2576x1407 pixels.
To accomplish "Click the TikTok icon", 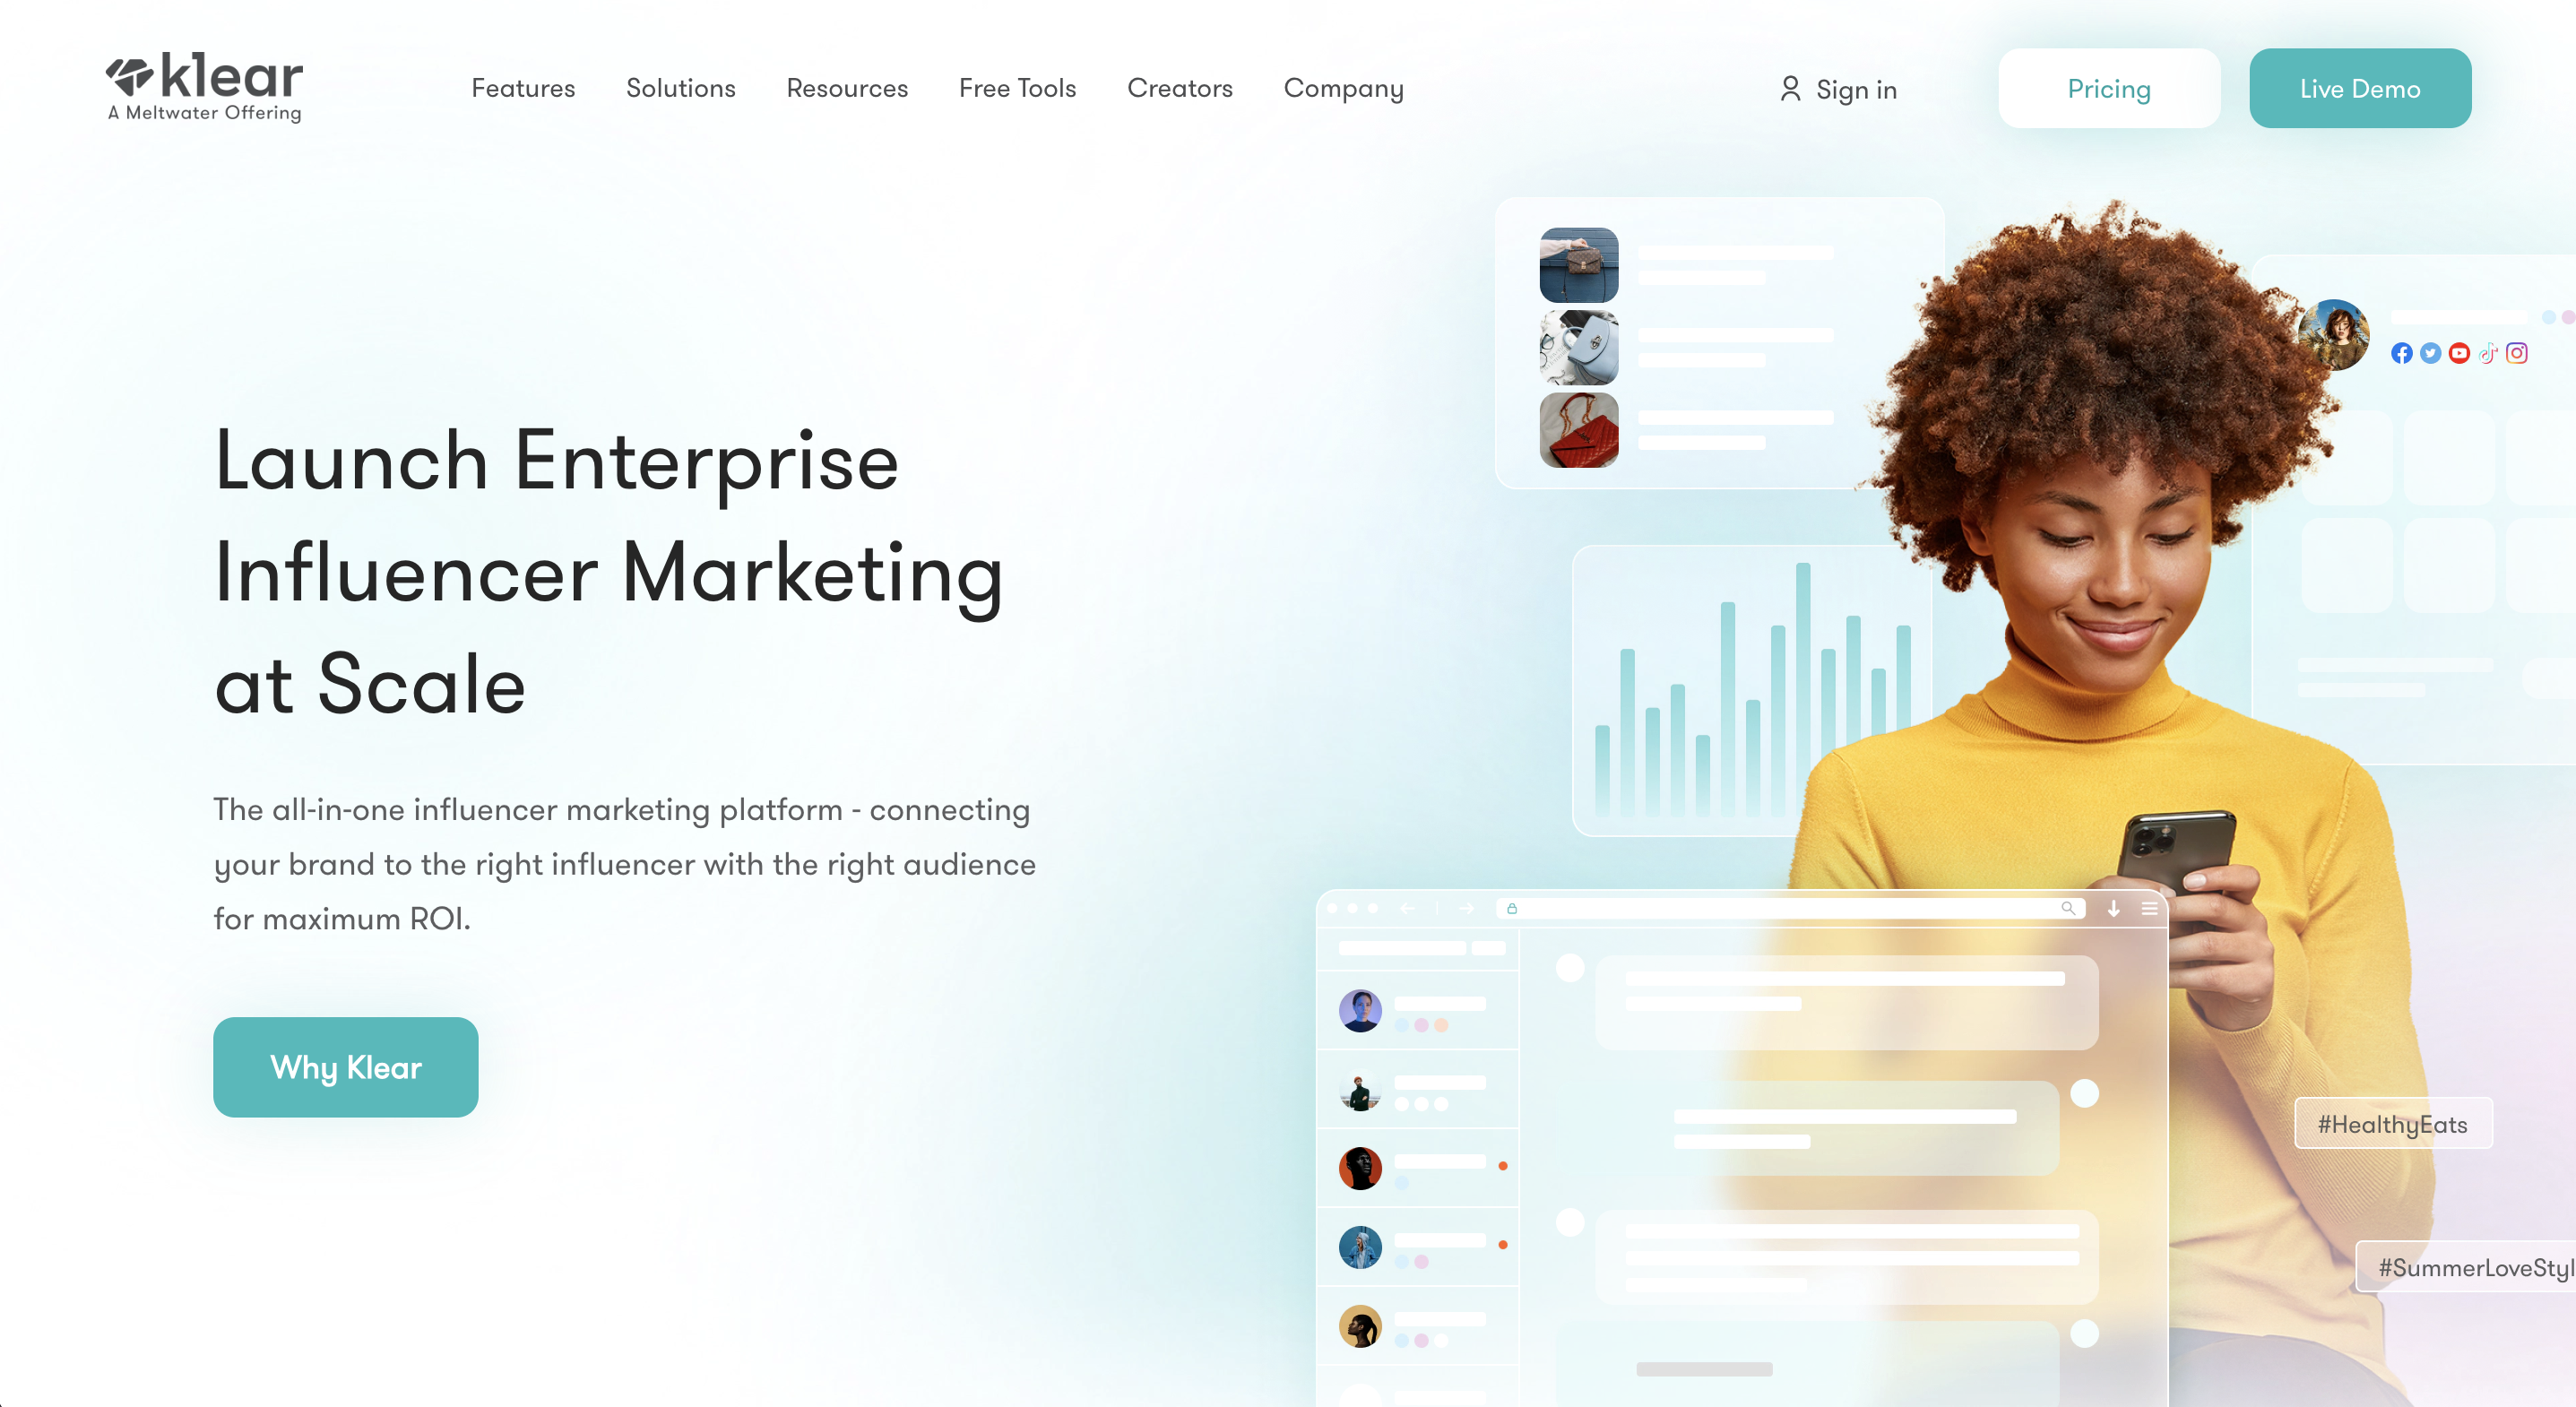I will click(2487, 353).
